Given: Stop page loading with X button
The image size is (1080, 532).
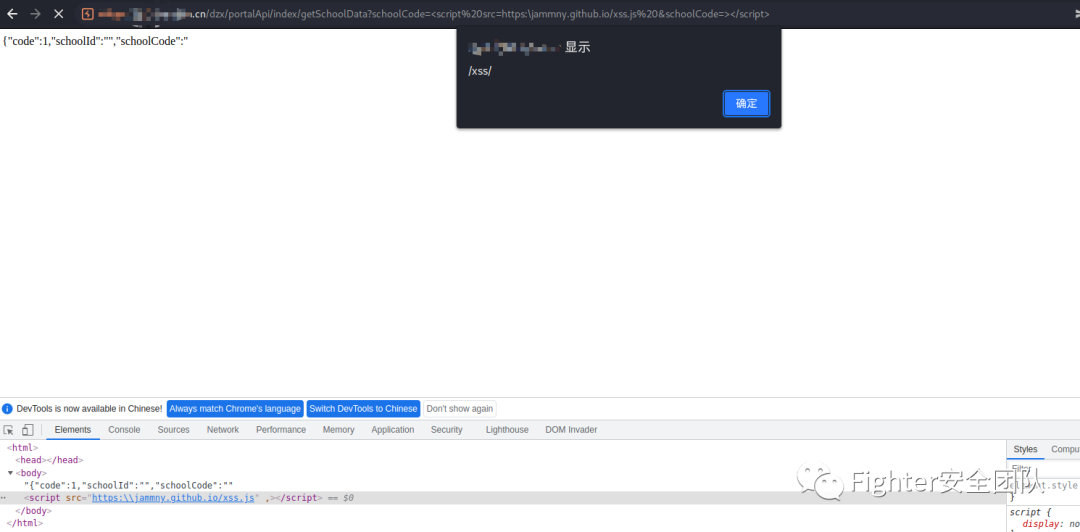Looking at the screenshot, I should point(58,14).
